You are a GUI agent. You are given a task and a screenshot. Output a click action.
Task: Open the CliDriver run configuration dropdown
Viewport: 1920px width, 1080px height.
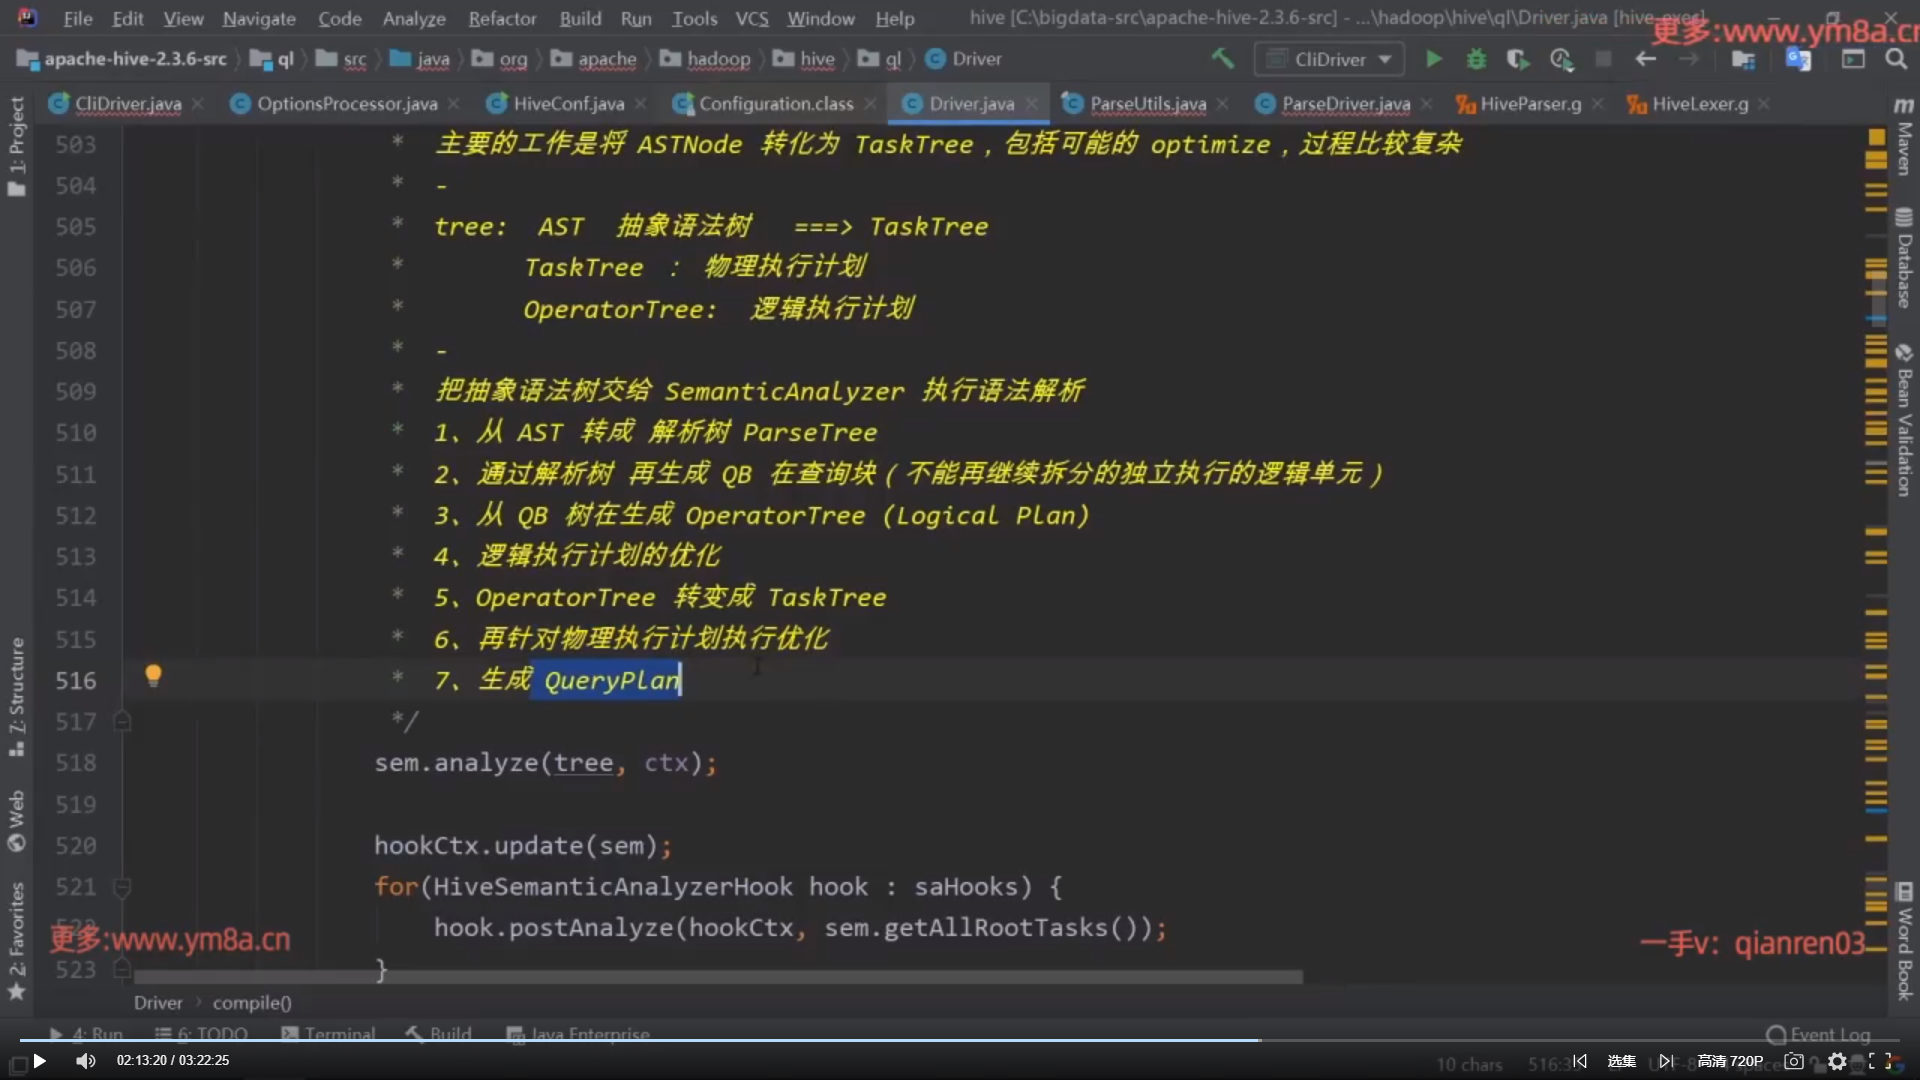click(1329, 59)
